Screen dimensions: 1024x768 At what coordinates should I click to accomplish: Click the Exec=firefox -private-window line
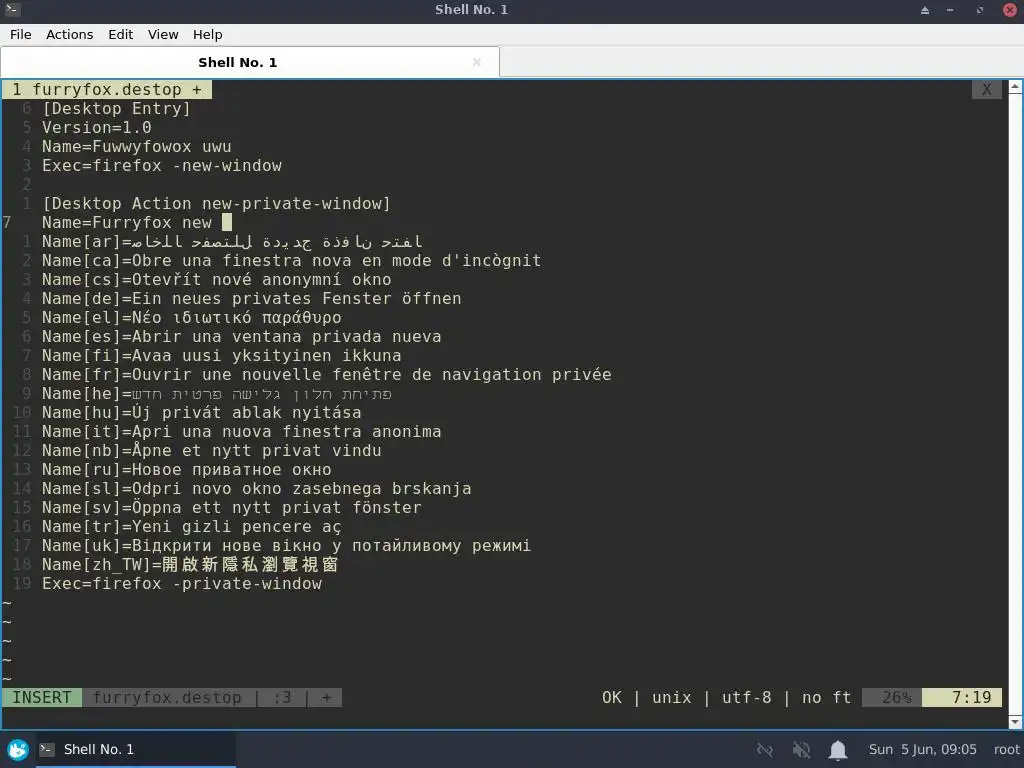point(182,583)
